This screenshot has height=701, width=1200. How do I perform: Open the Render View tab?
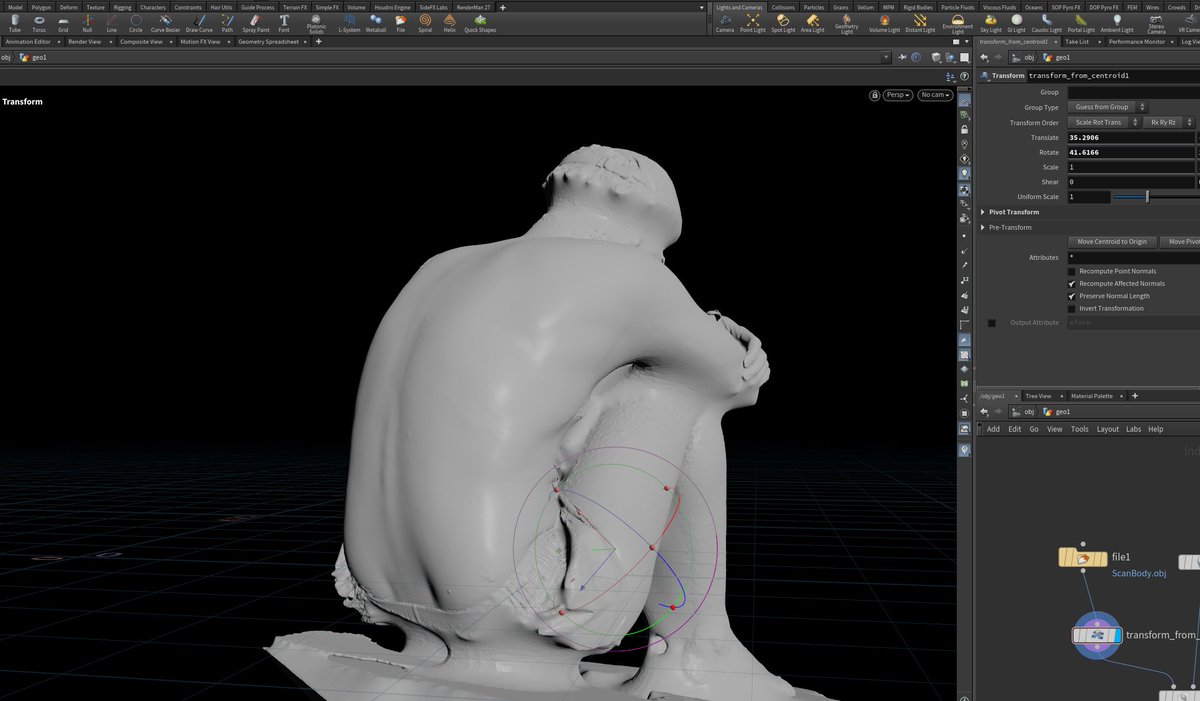[x=84, y=42]
